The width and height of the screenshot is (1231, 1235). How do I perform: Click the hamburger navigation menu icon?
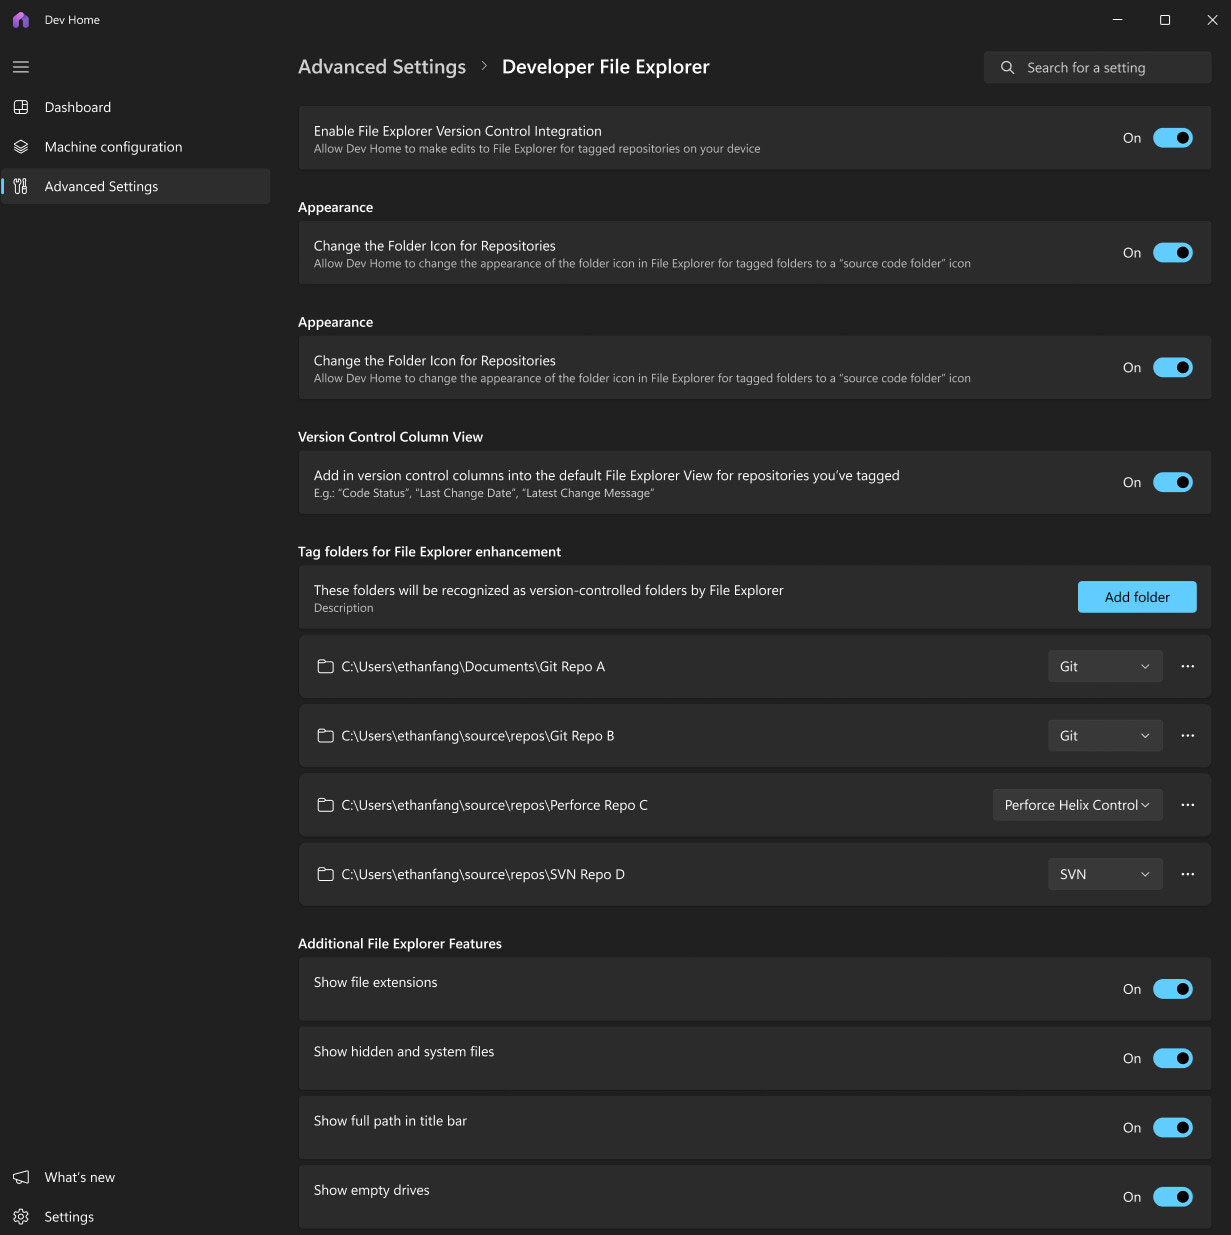pos(21,67)
